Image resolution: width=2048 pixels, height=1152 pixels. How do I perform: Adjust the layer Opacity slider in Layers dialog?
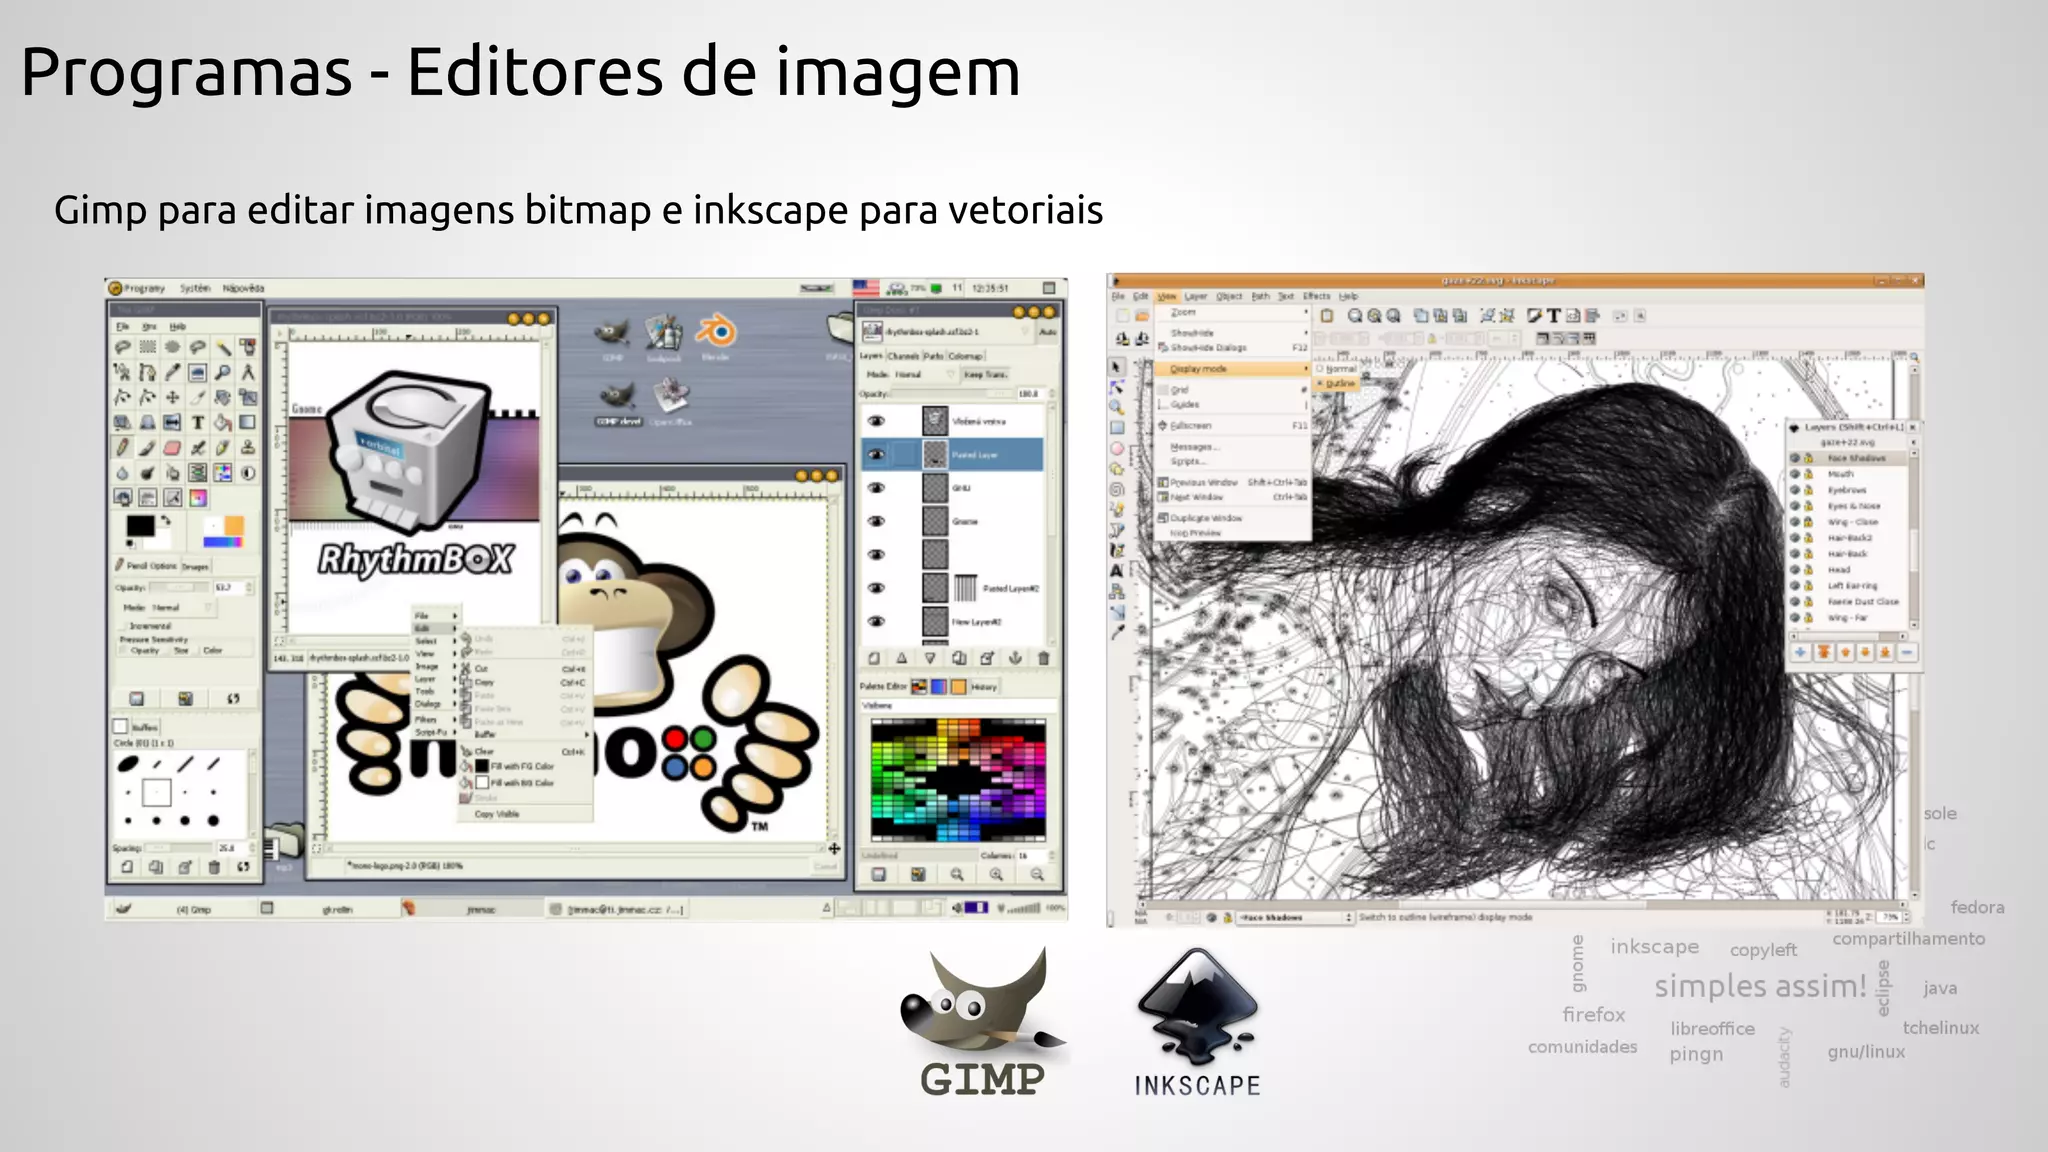(950, 394)
